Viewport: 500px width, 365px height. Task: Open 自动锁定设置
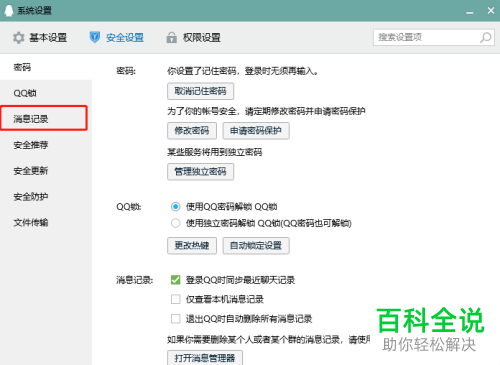click(256, 246)
